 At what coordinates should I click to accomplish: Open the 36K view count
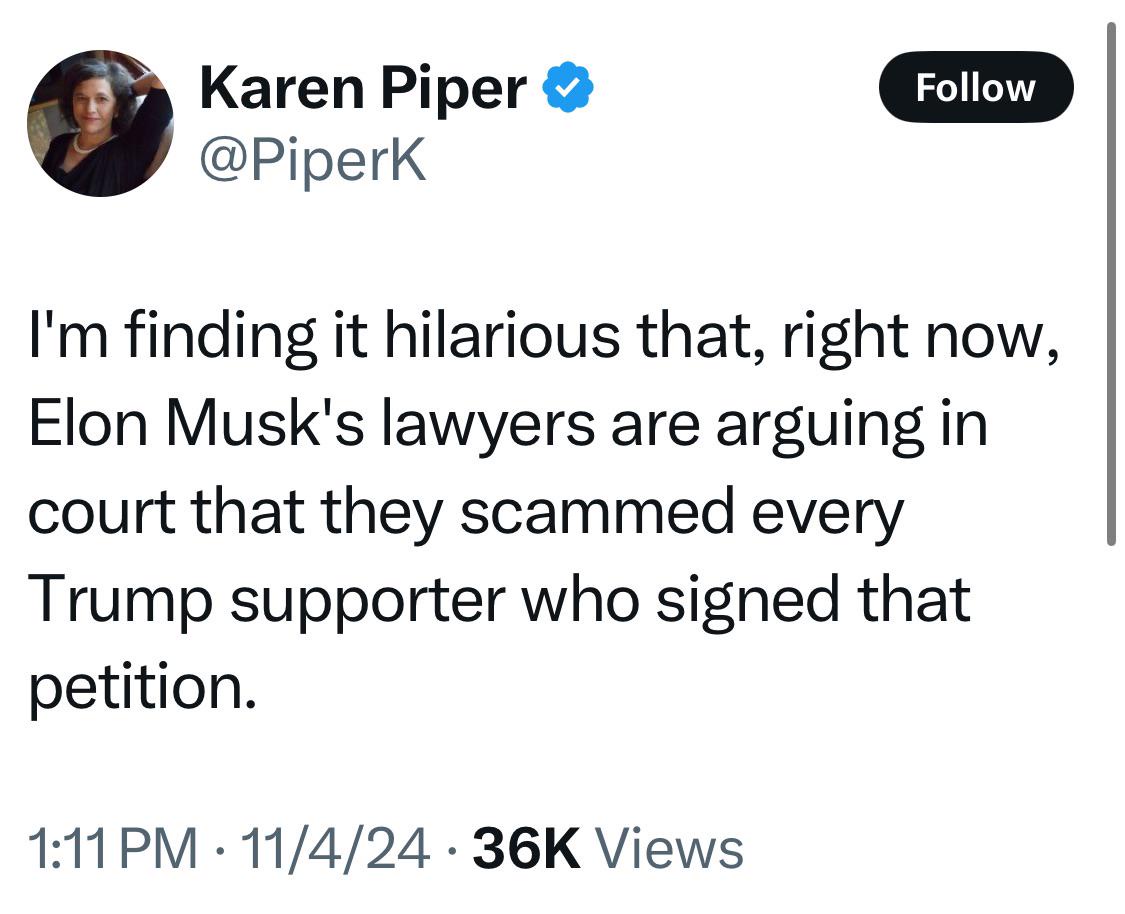tap(526, 849)
